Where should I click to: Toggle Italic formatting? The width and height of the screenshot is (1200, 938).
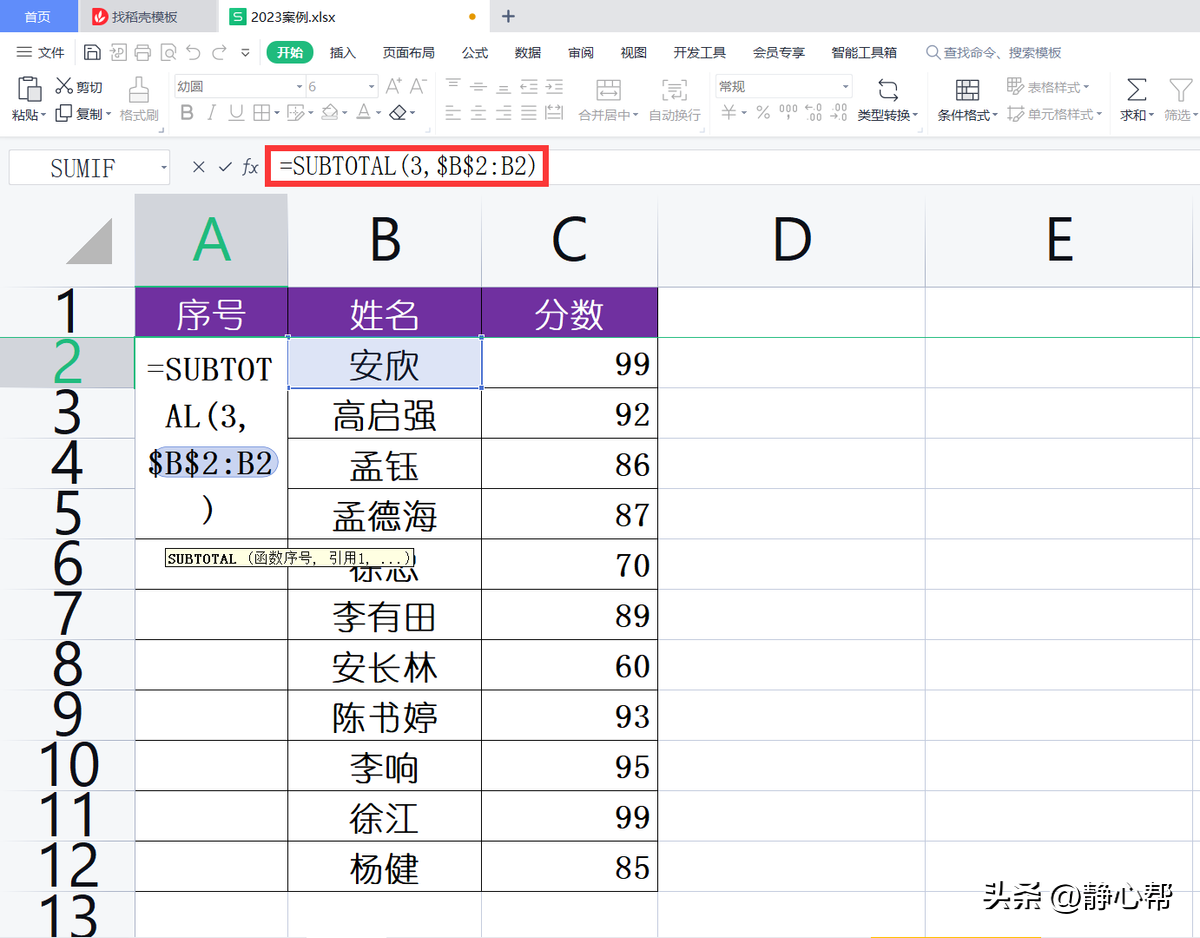click(x=212, y=113)
